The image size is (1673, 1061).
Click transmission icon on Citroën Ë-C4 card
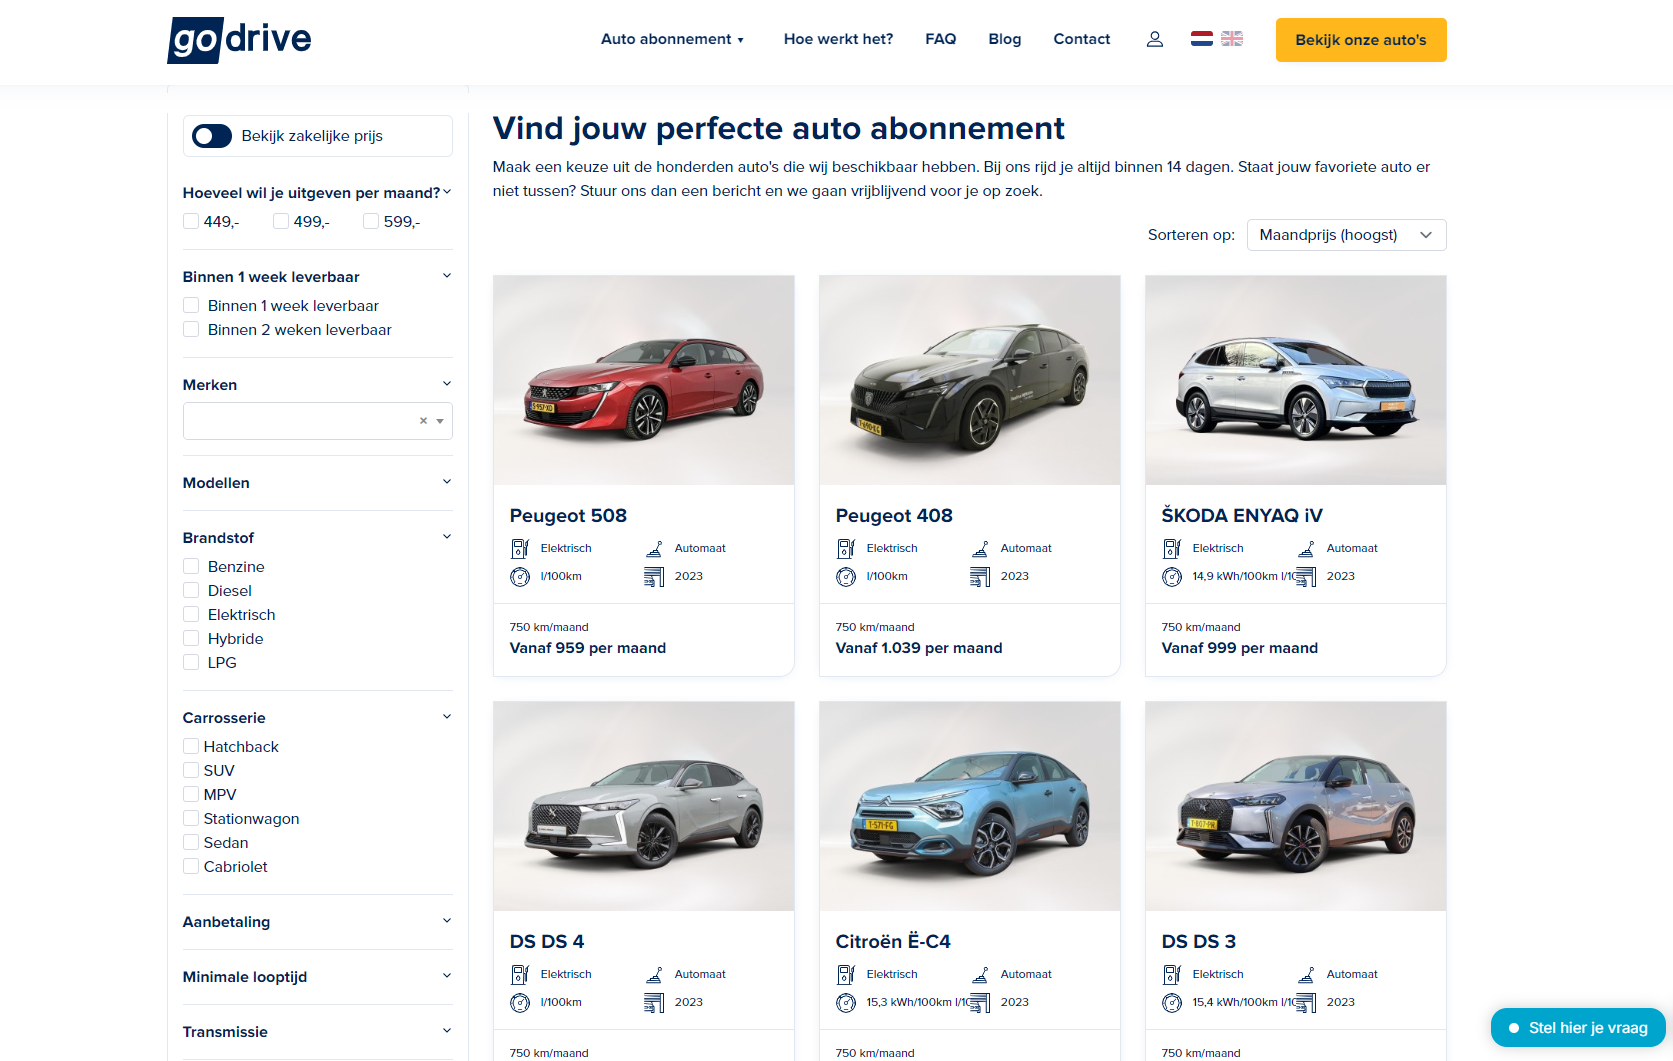pyautogui.click(x=980, y=974)
